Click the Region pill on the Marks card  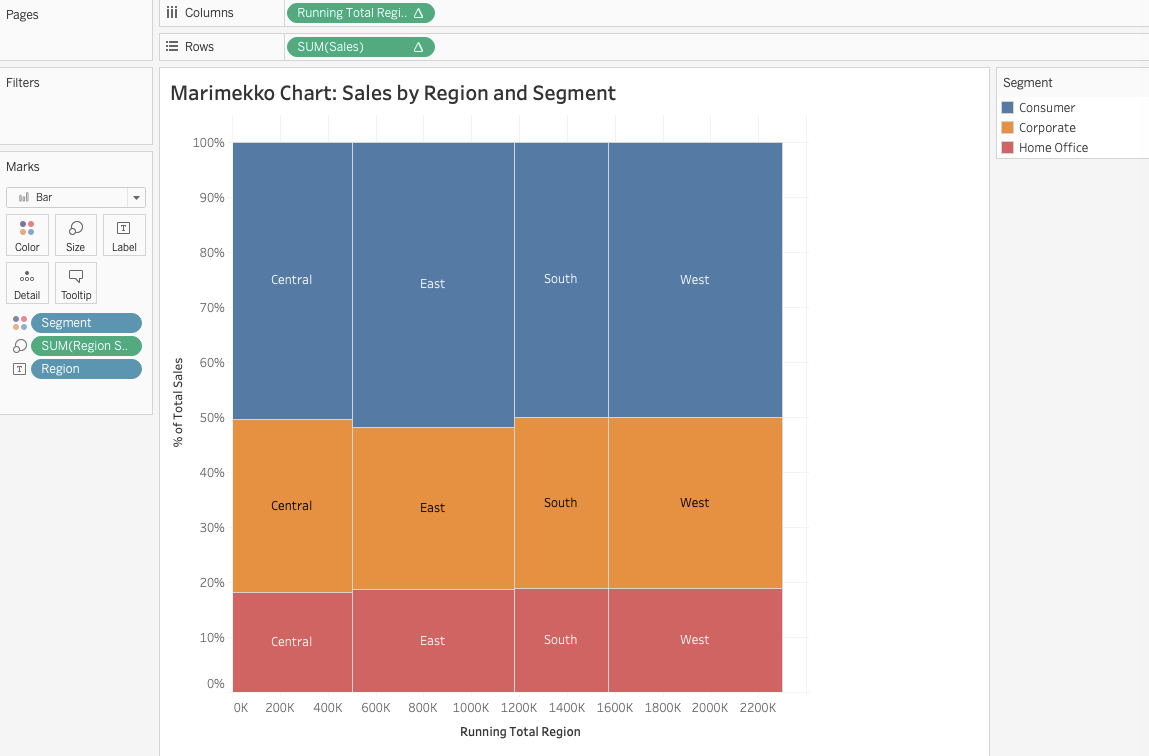[x=86, y=368]
